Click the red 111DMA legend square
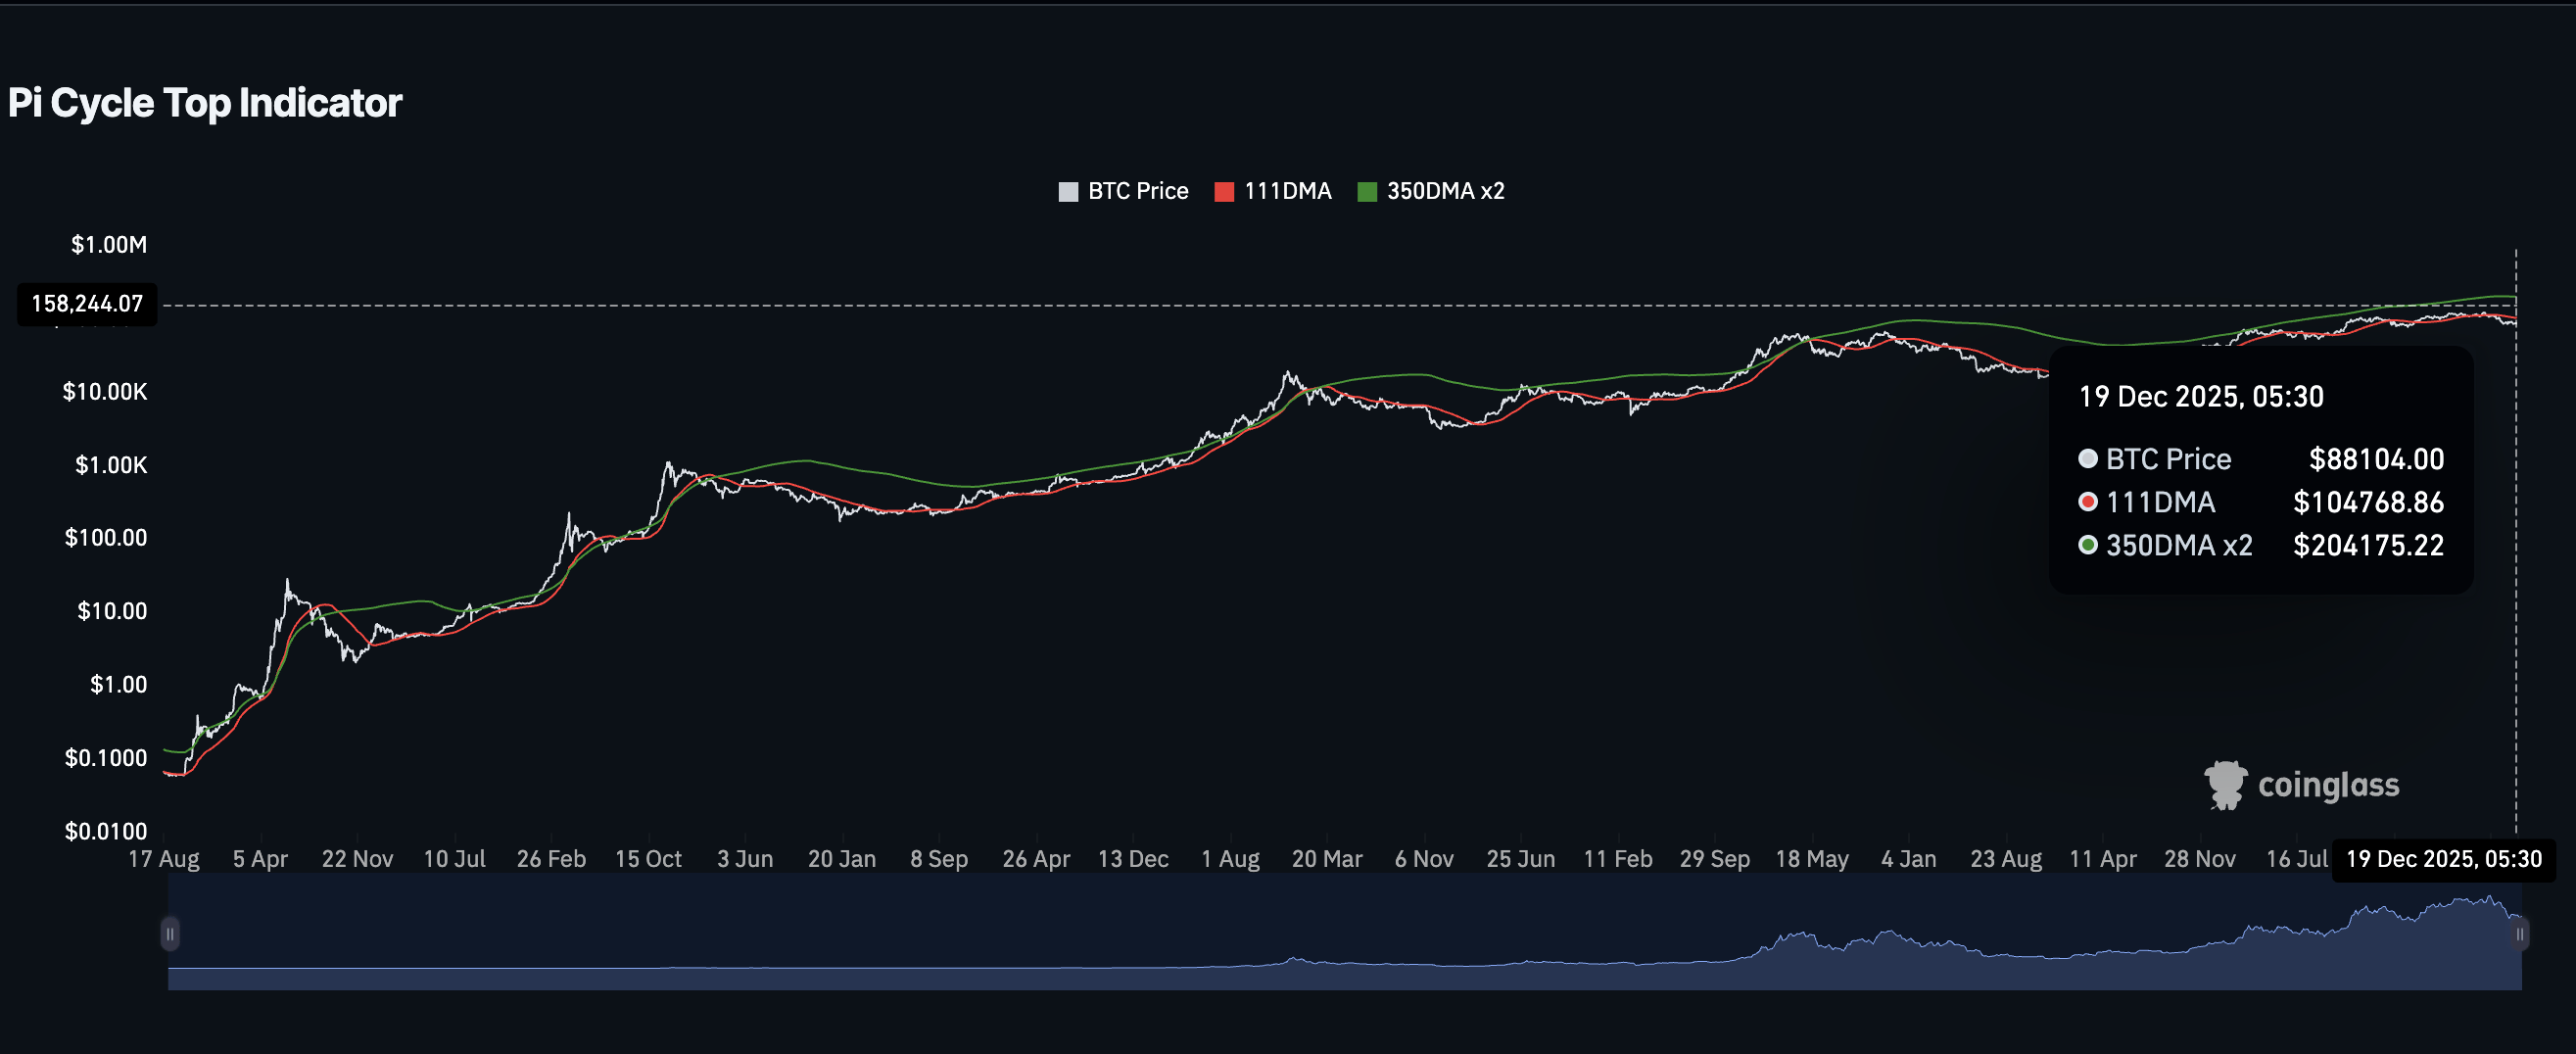 tap(1224, 192)
